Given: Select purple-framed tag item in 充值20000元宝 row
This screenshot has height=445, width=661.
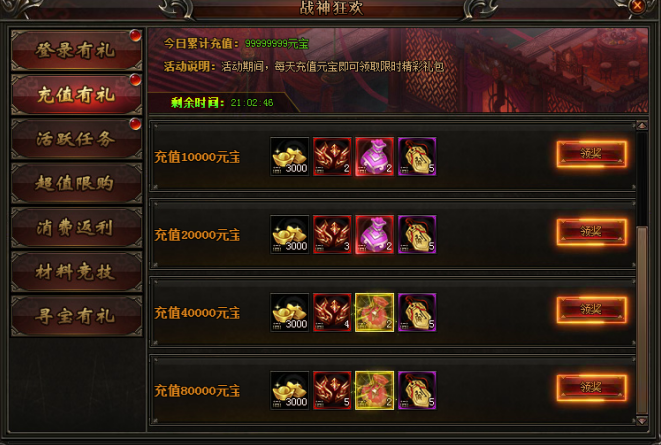Looking at the screenshot, I should click(x=417, y=234).
